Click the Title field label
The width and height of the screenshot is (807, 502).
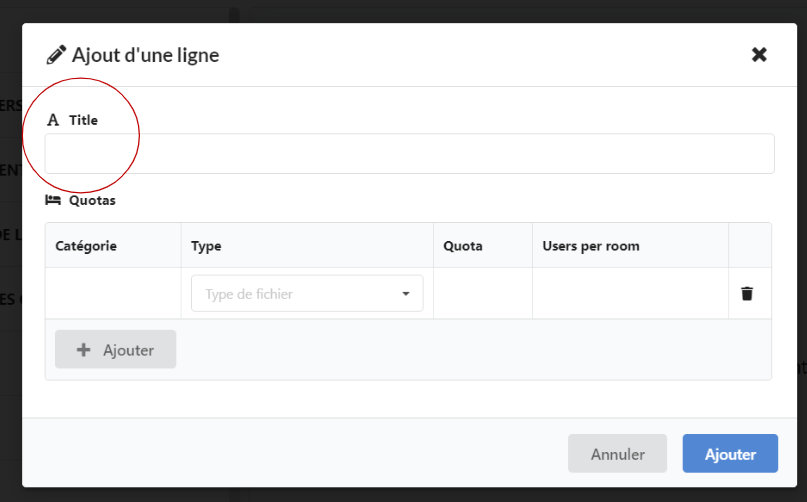click(x=83, y=120)
